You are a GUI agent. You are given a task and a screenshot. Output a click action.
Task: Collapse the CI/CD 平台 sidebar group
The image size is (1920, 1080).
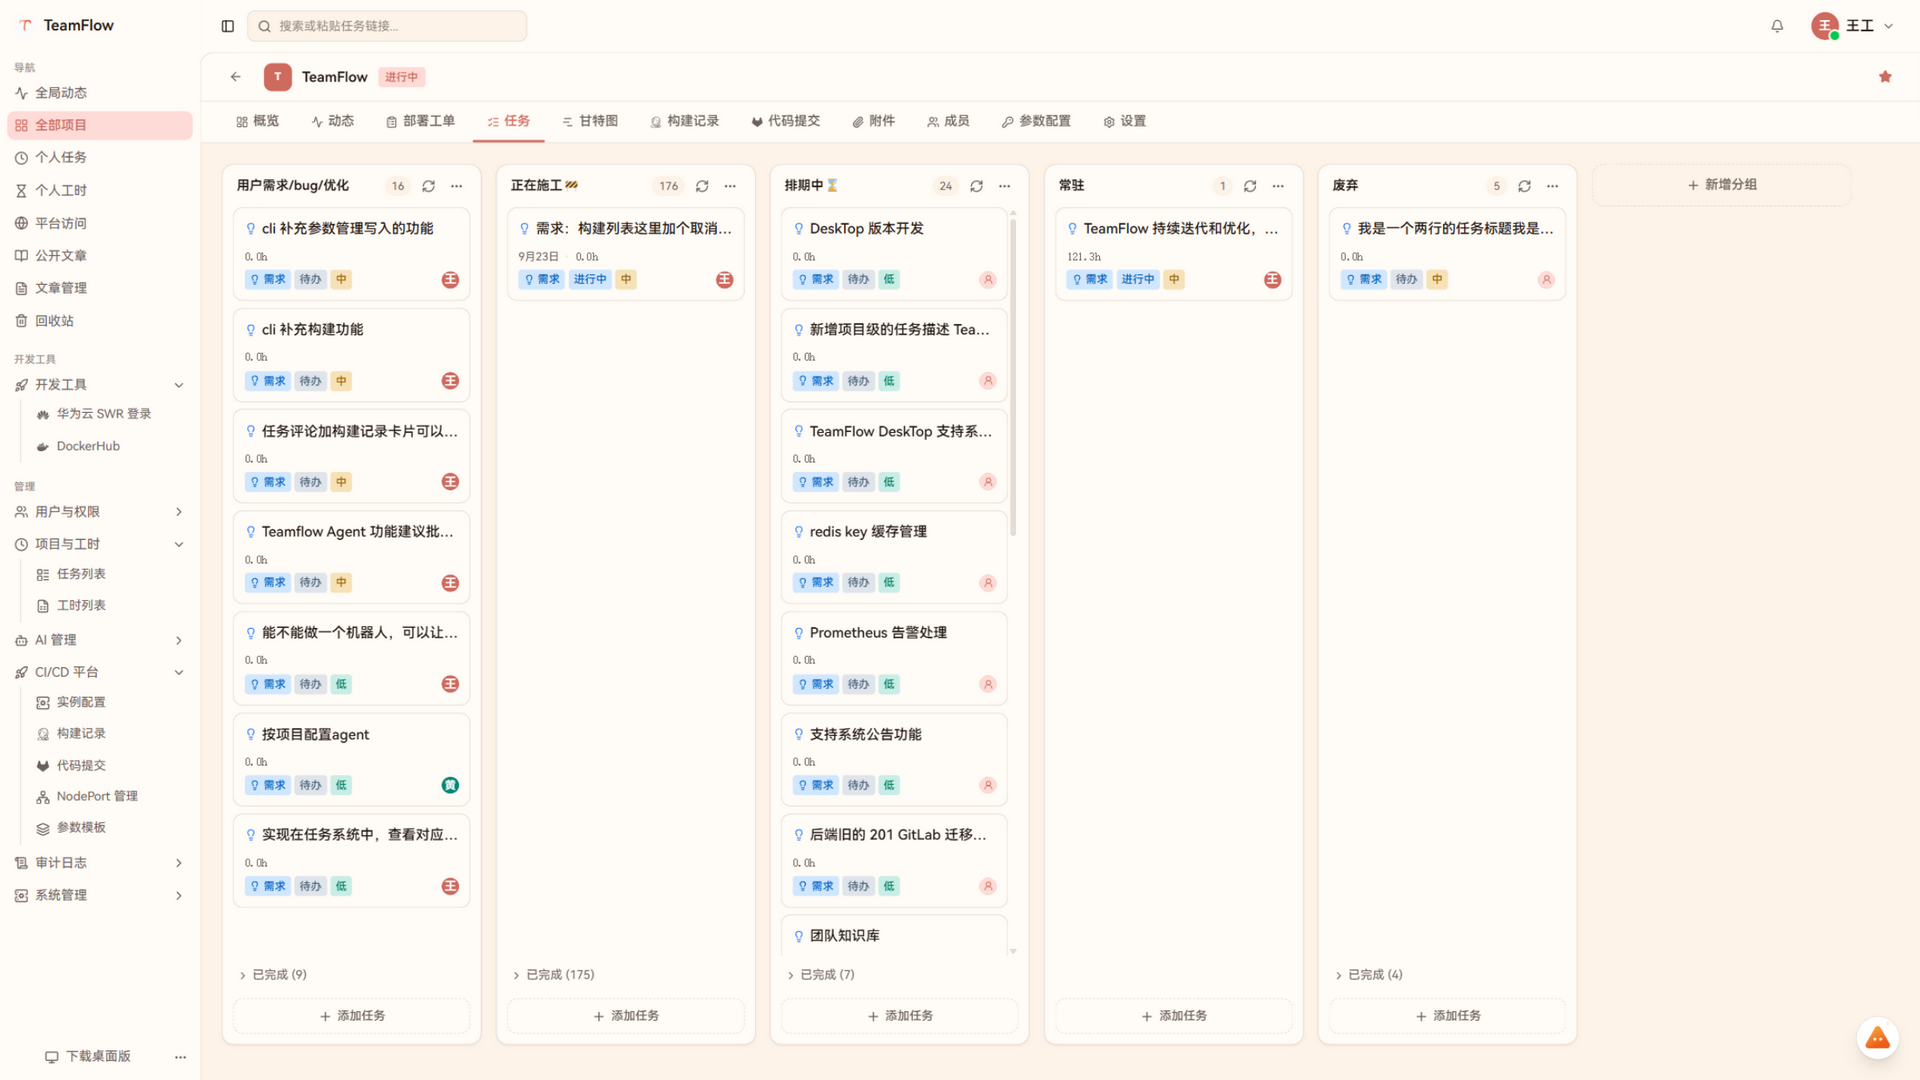tap(179, 673)
